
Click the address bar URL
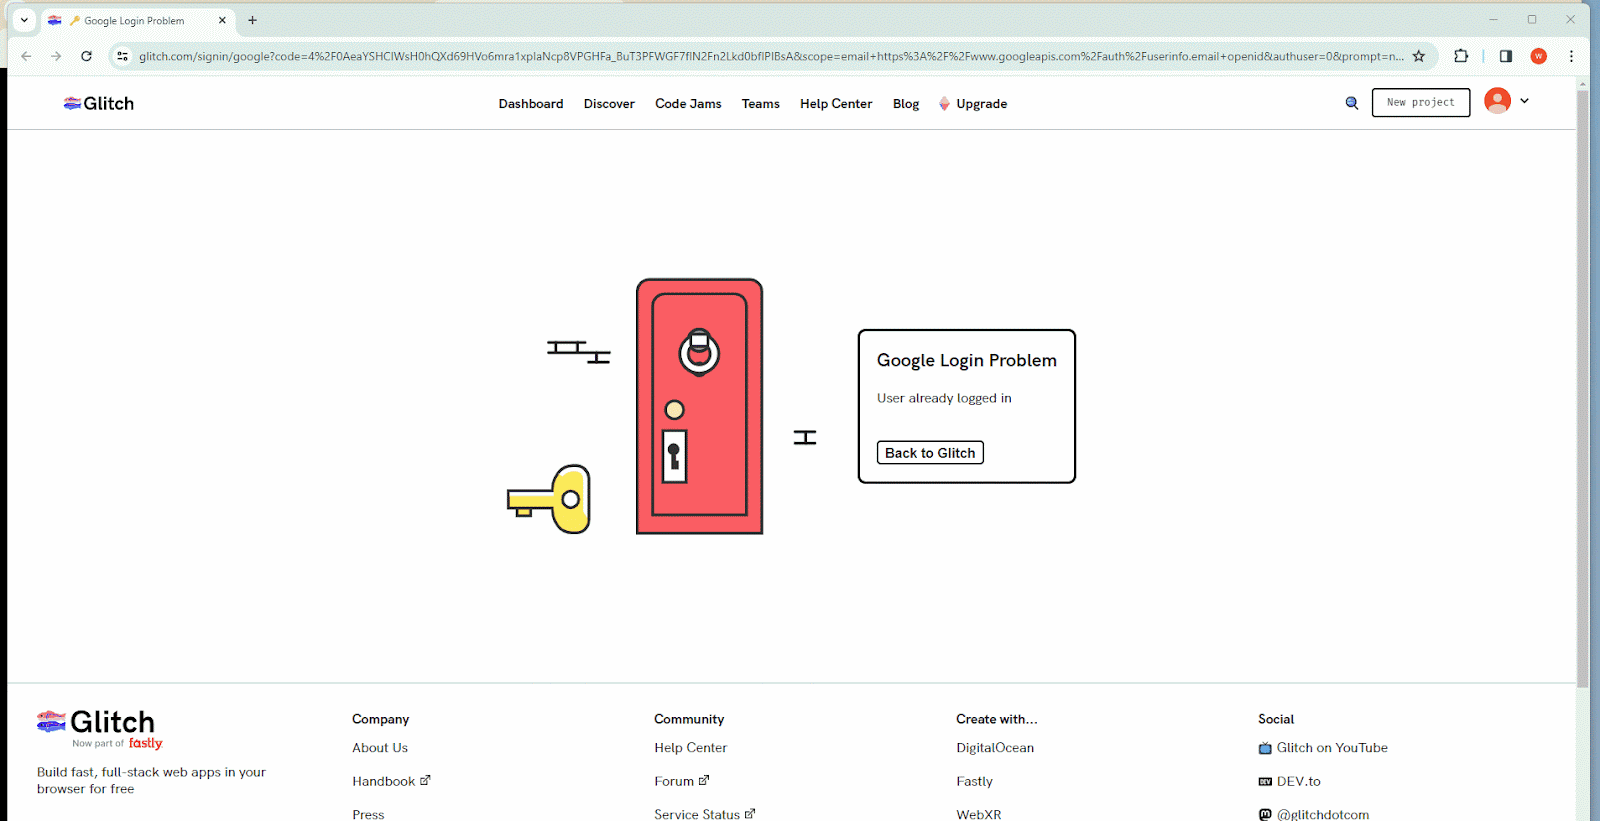coord(770,56)
